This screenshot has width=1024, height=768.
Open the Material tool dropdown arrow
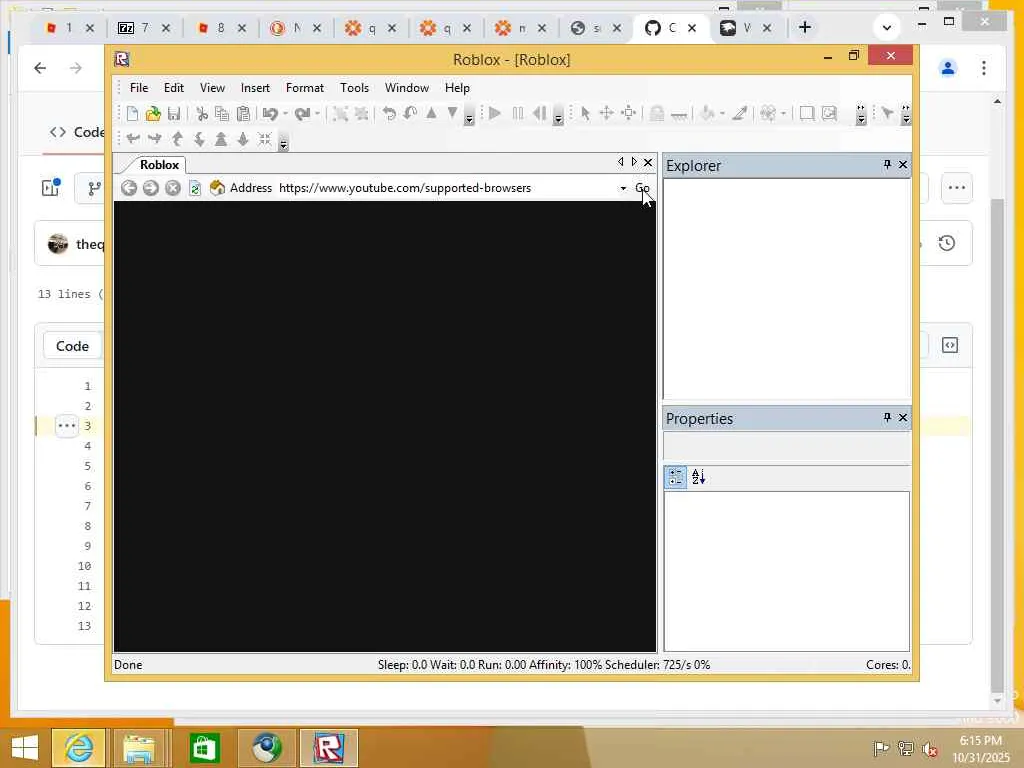[x=783, y=114]
